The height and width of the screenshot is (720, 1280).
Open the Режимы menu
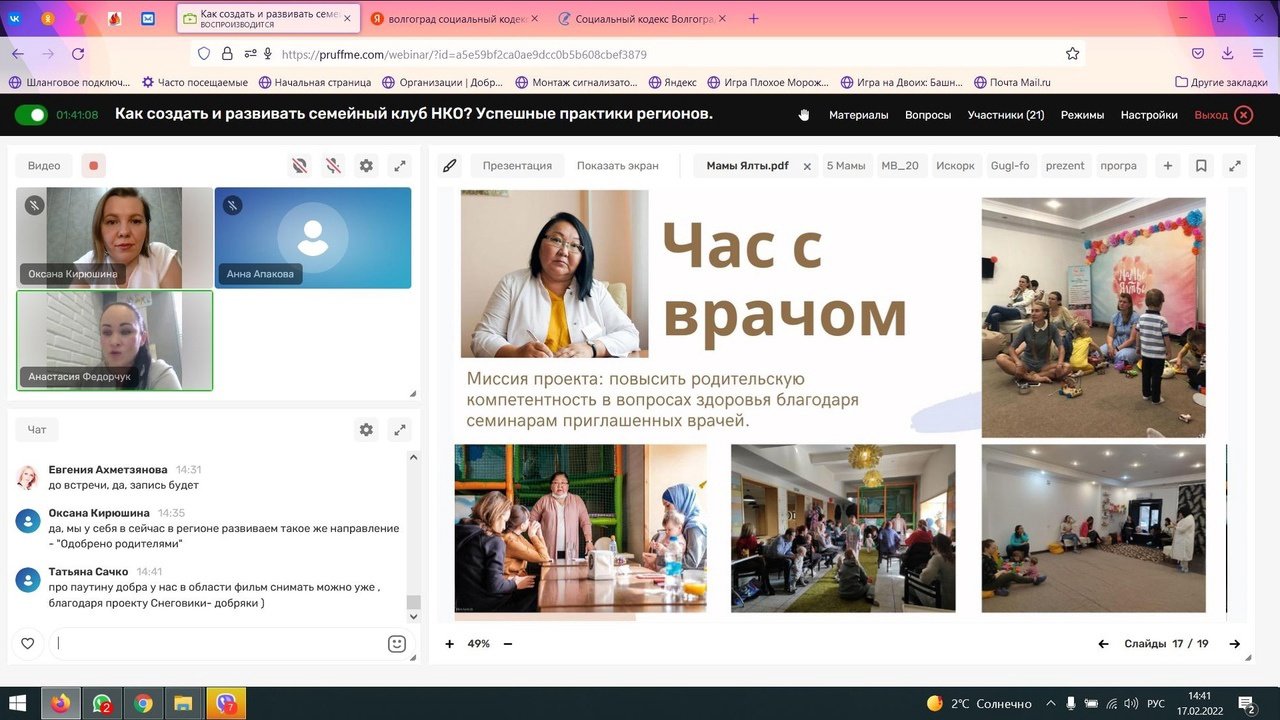point(1082,115)
